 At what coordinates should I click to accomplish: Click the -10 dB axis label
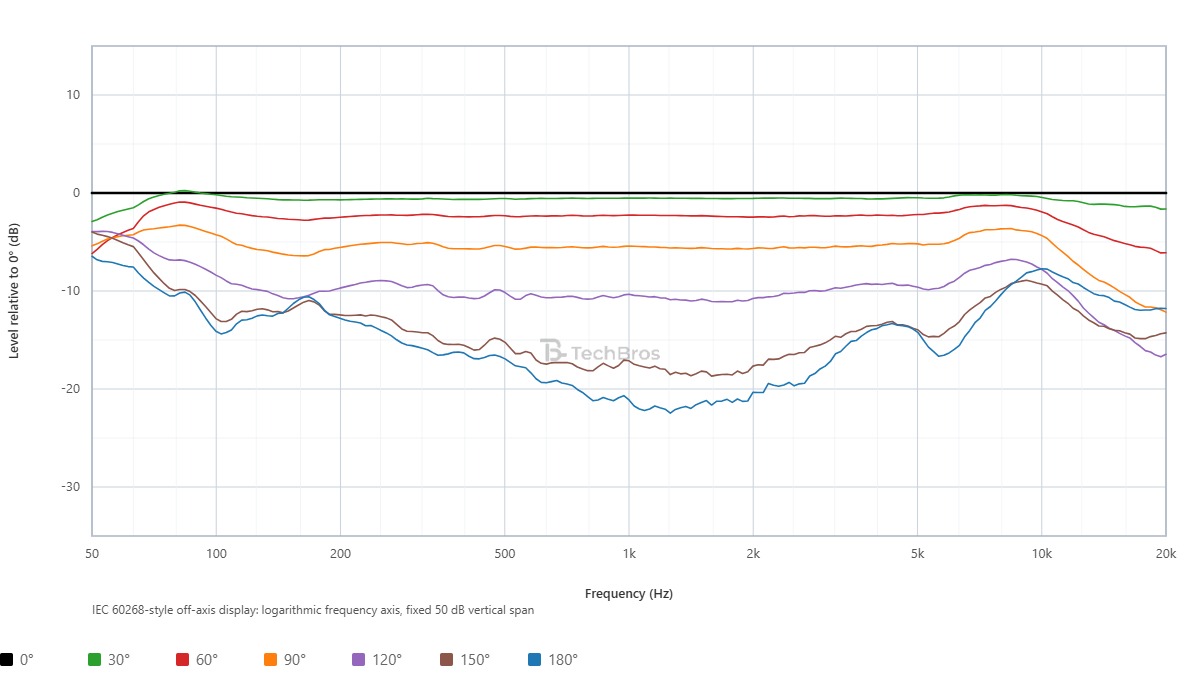[70, 291]
